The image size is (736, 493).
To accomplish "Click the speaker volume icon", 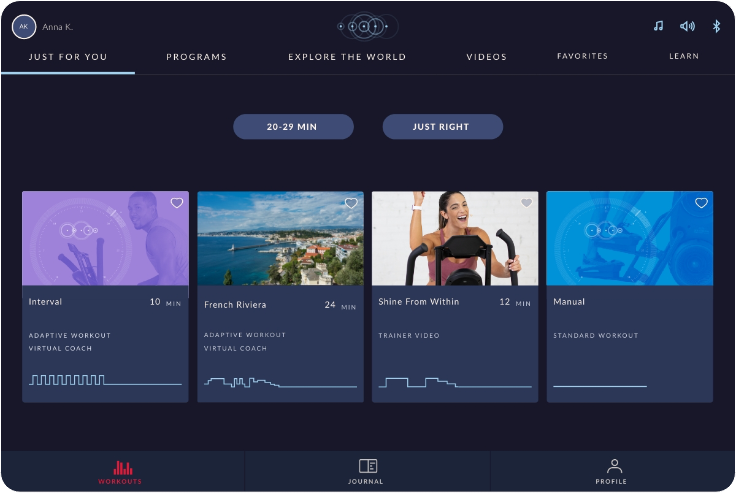I will click(688, 26).
